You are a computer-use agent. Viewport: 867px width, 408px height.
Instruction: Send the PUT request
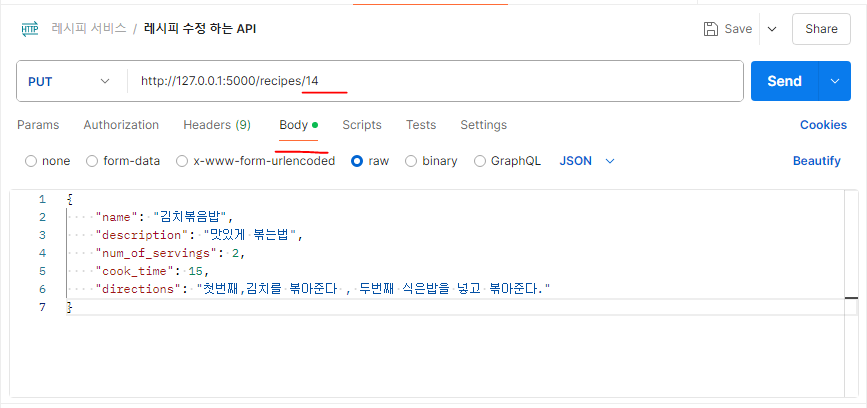pyautogui.click(x=784, y=81)
